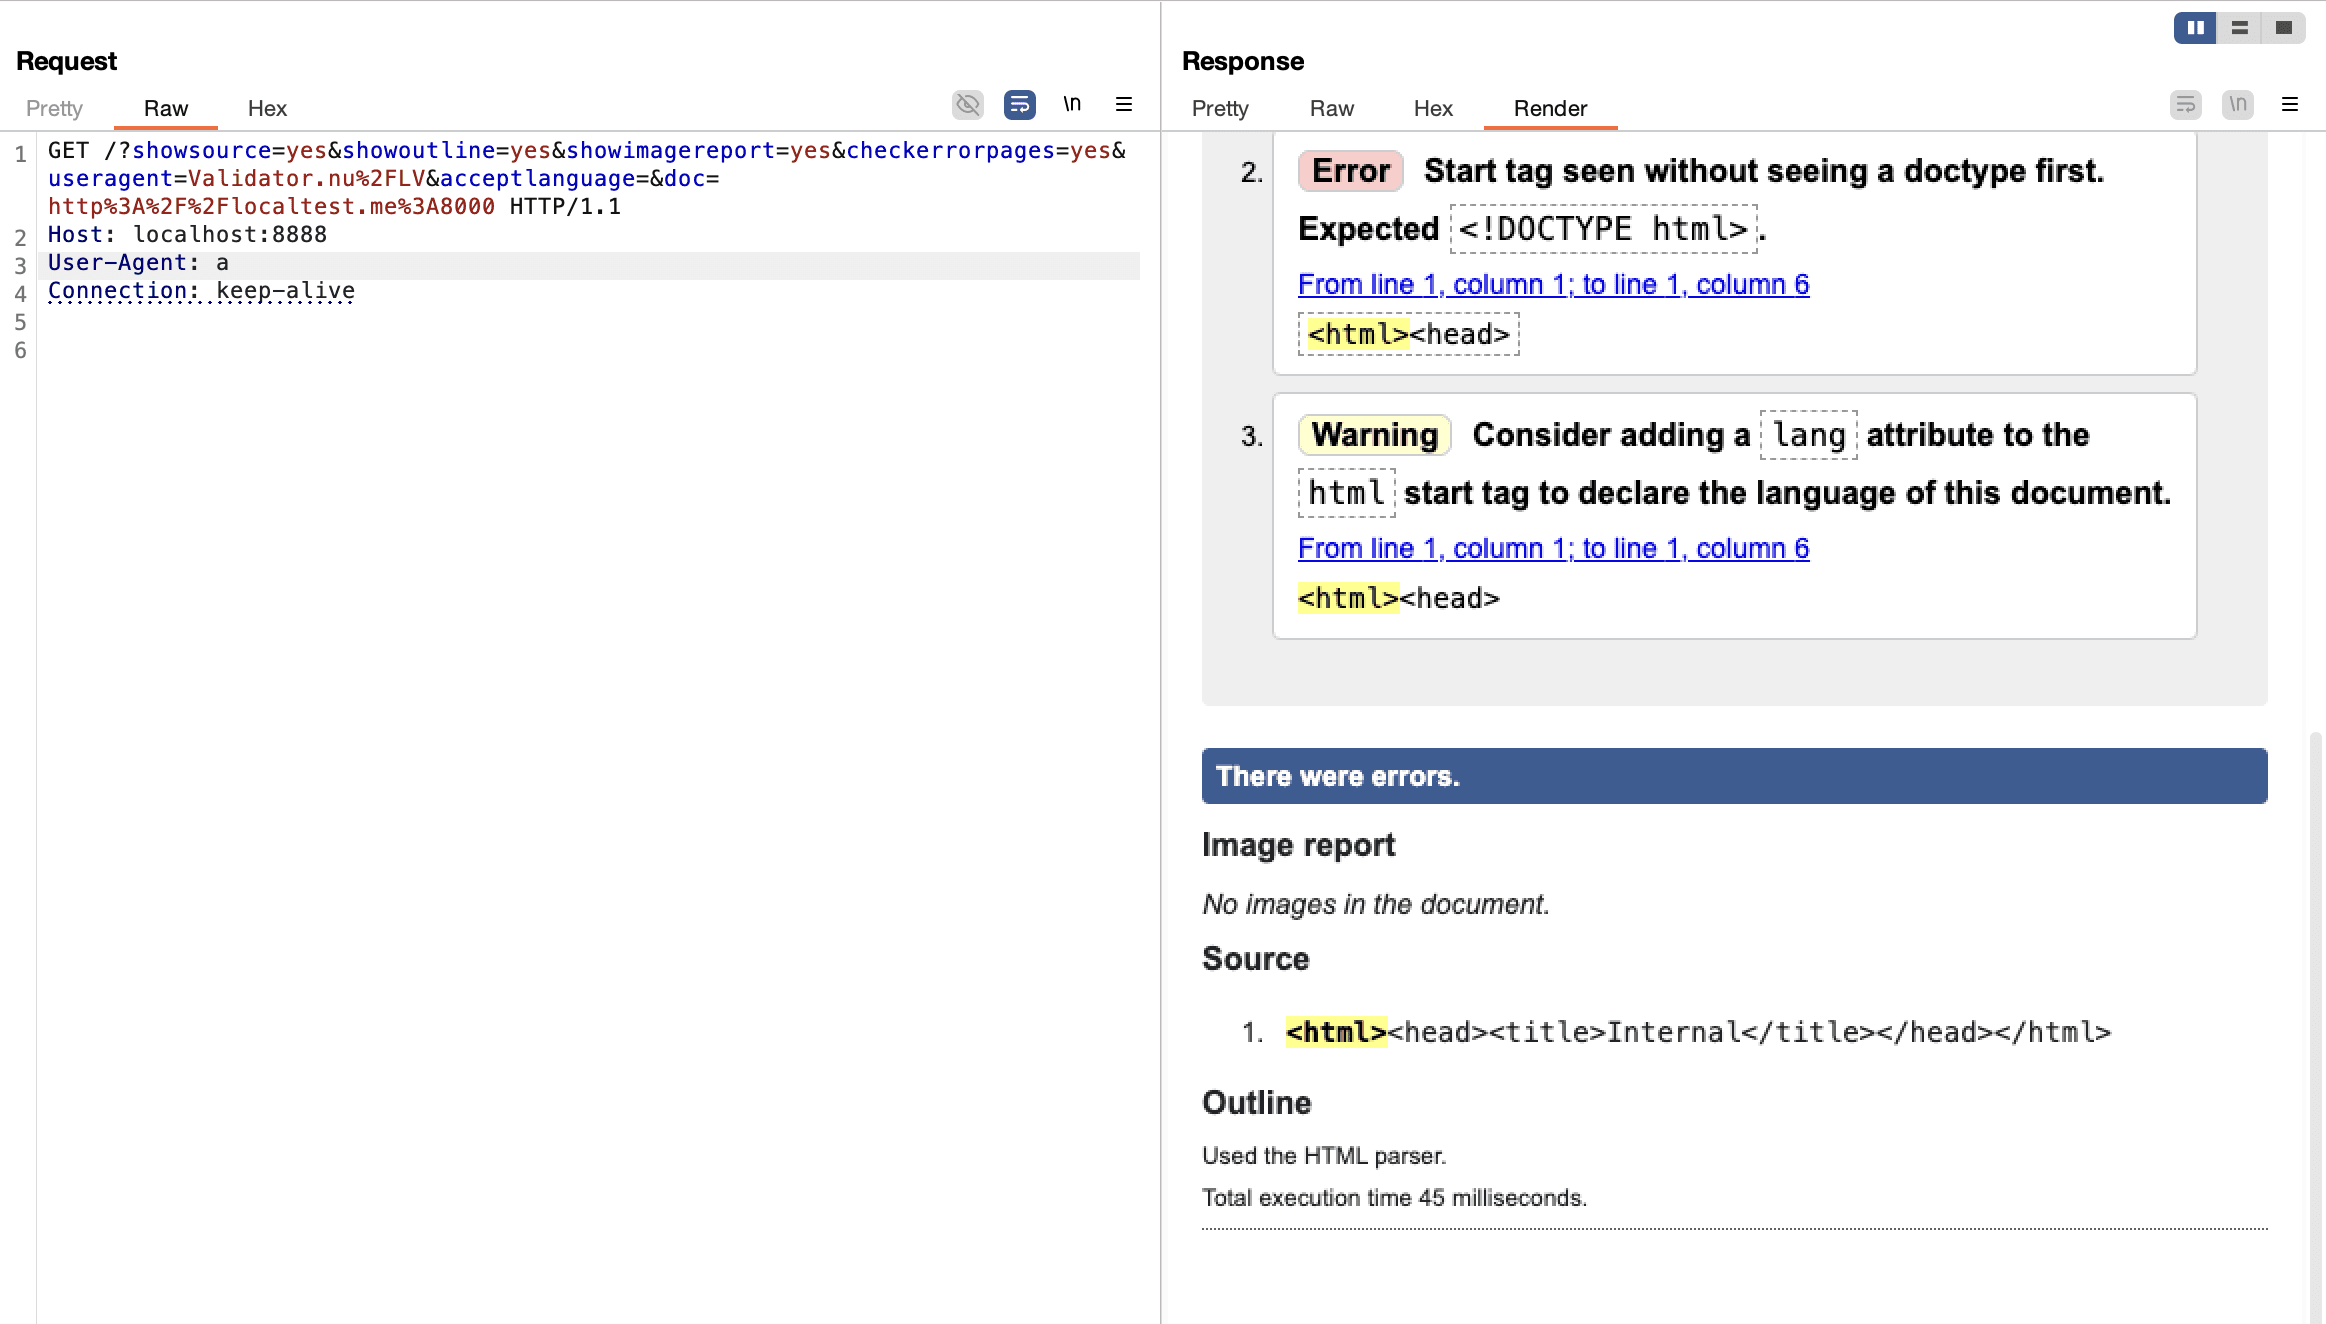Toggle the \n newline display in Request
The image size is (2326, 1324).
coord(1072,104)
